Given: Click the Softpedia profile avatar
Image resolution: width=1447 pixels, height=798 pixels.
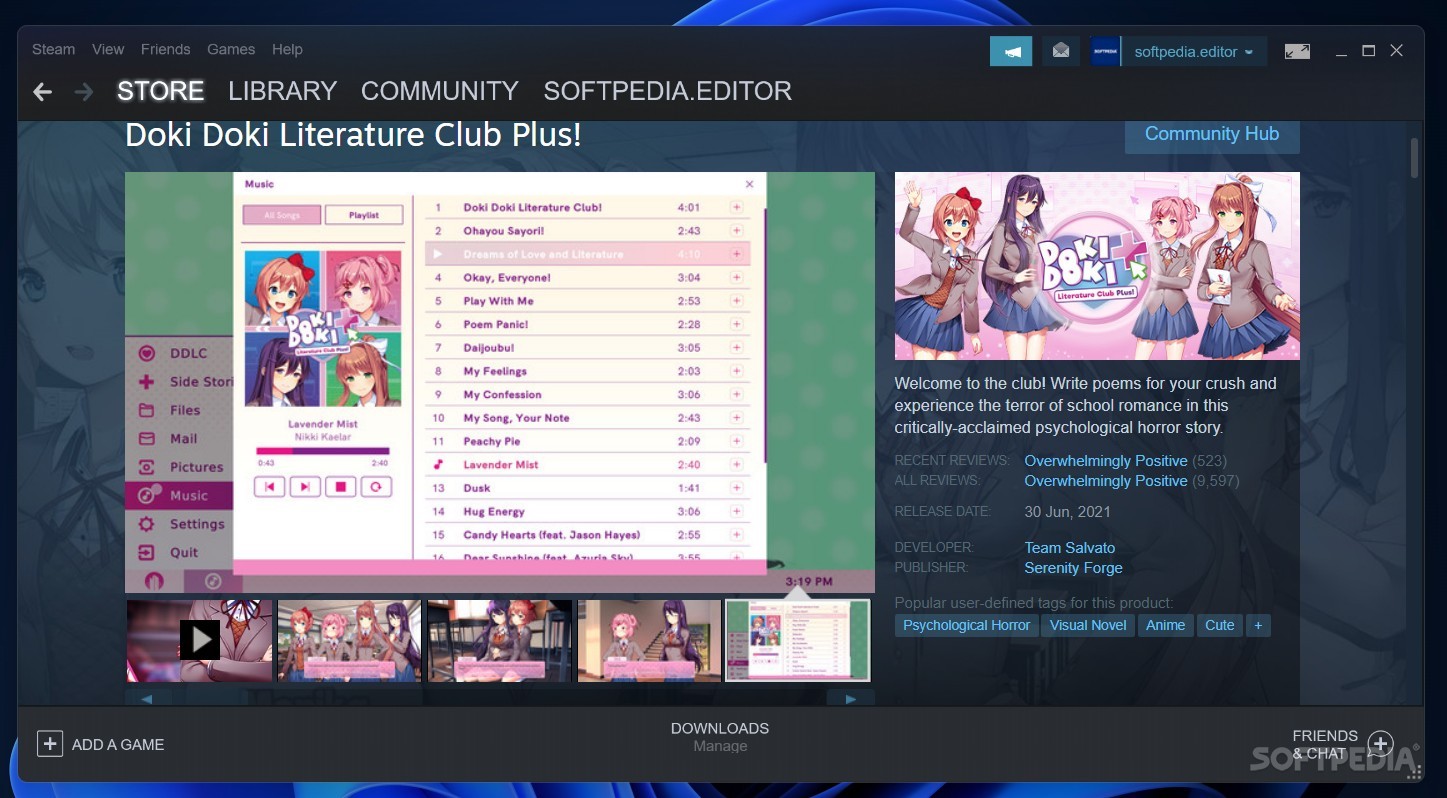Looking at the screenshot, I should [x=1105, y=52].
